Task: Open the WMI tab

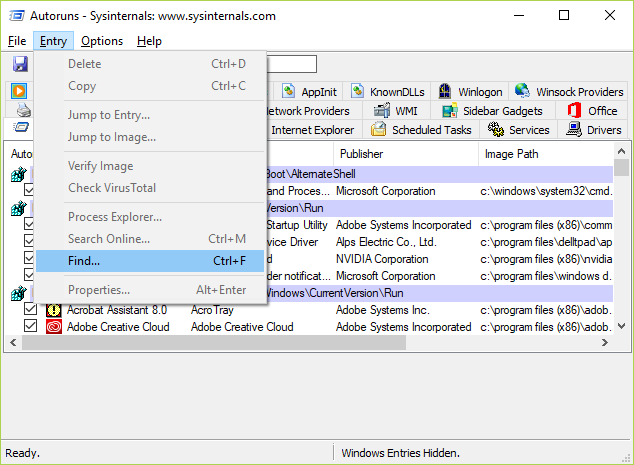Action: (x=395, y=111)
